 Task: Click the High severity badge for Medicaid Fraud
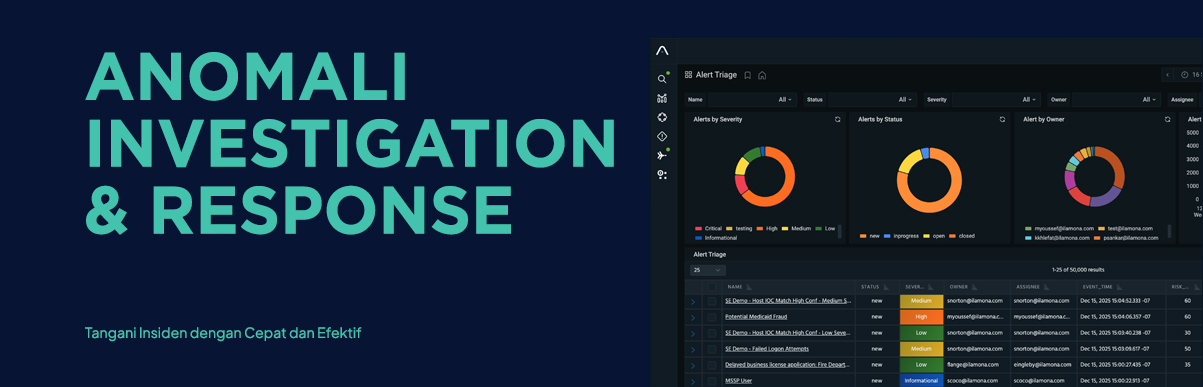(x=921, y=317)
